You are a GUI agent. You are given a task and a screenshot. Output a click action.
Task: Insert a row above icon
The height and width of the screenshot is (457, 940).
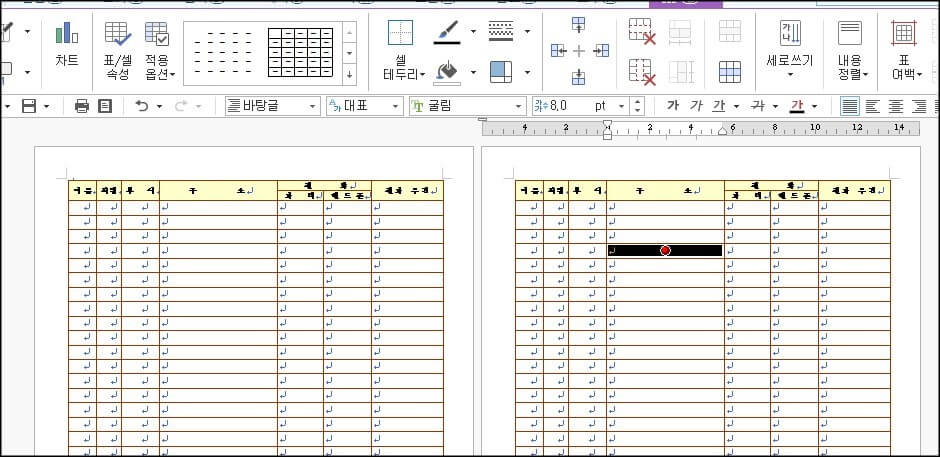(x=579, y=25)
